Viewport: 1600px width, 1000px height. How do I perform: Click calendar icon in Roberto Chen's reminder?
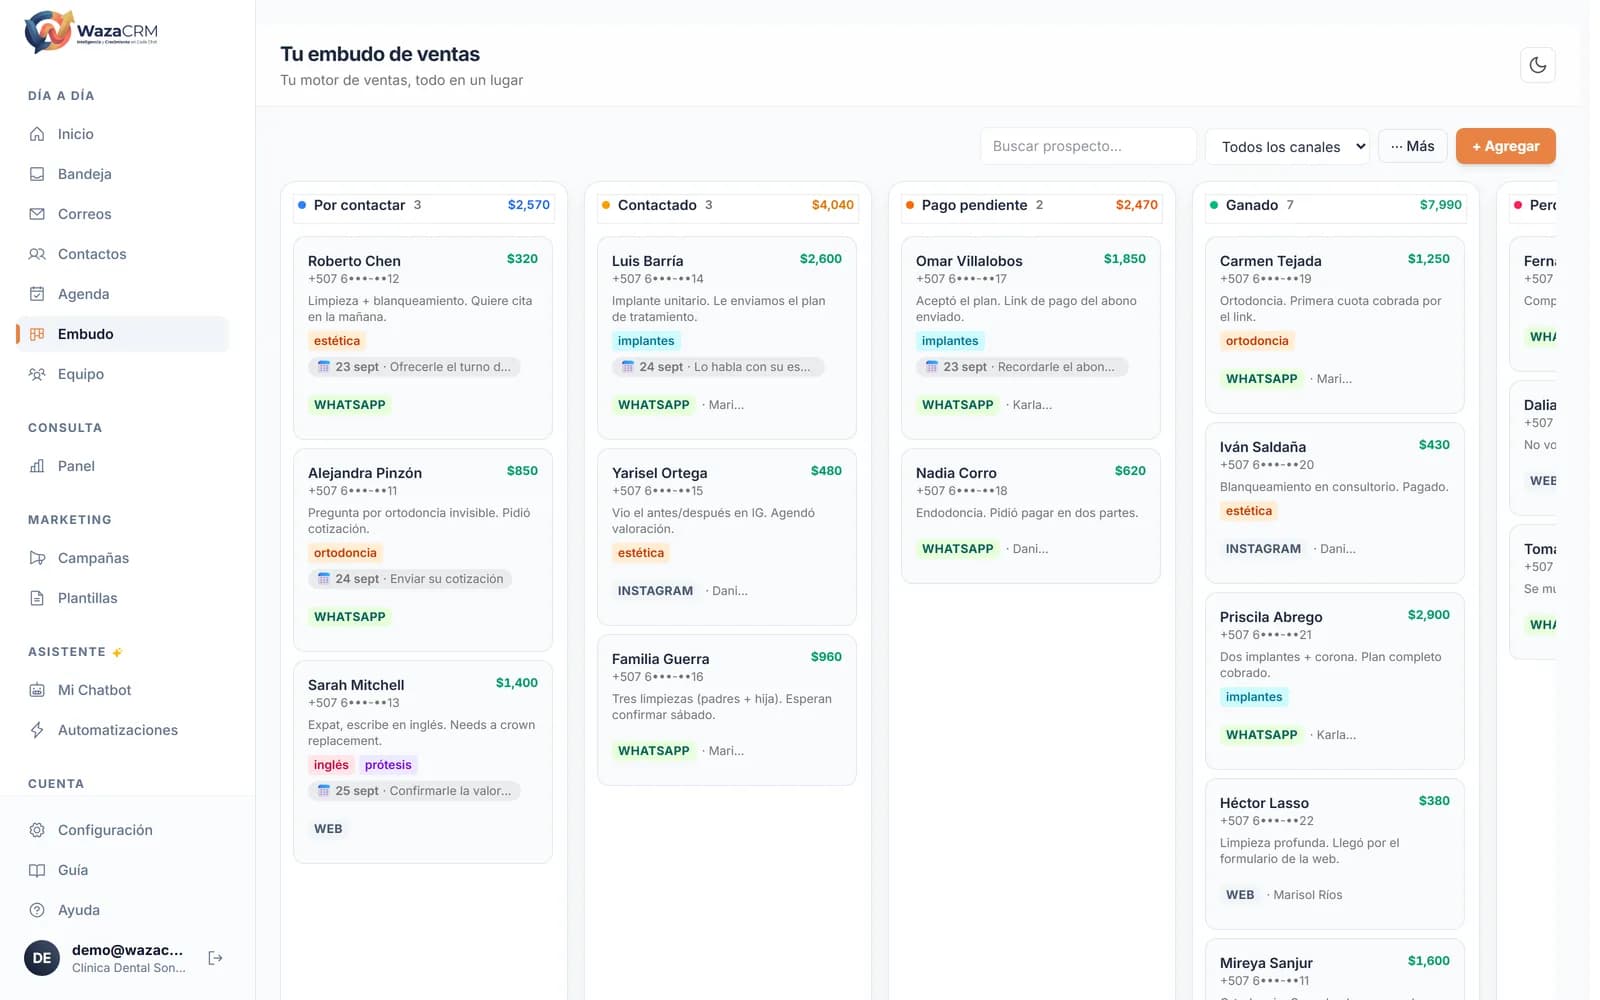[324, 367]
